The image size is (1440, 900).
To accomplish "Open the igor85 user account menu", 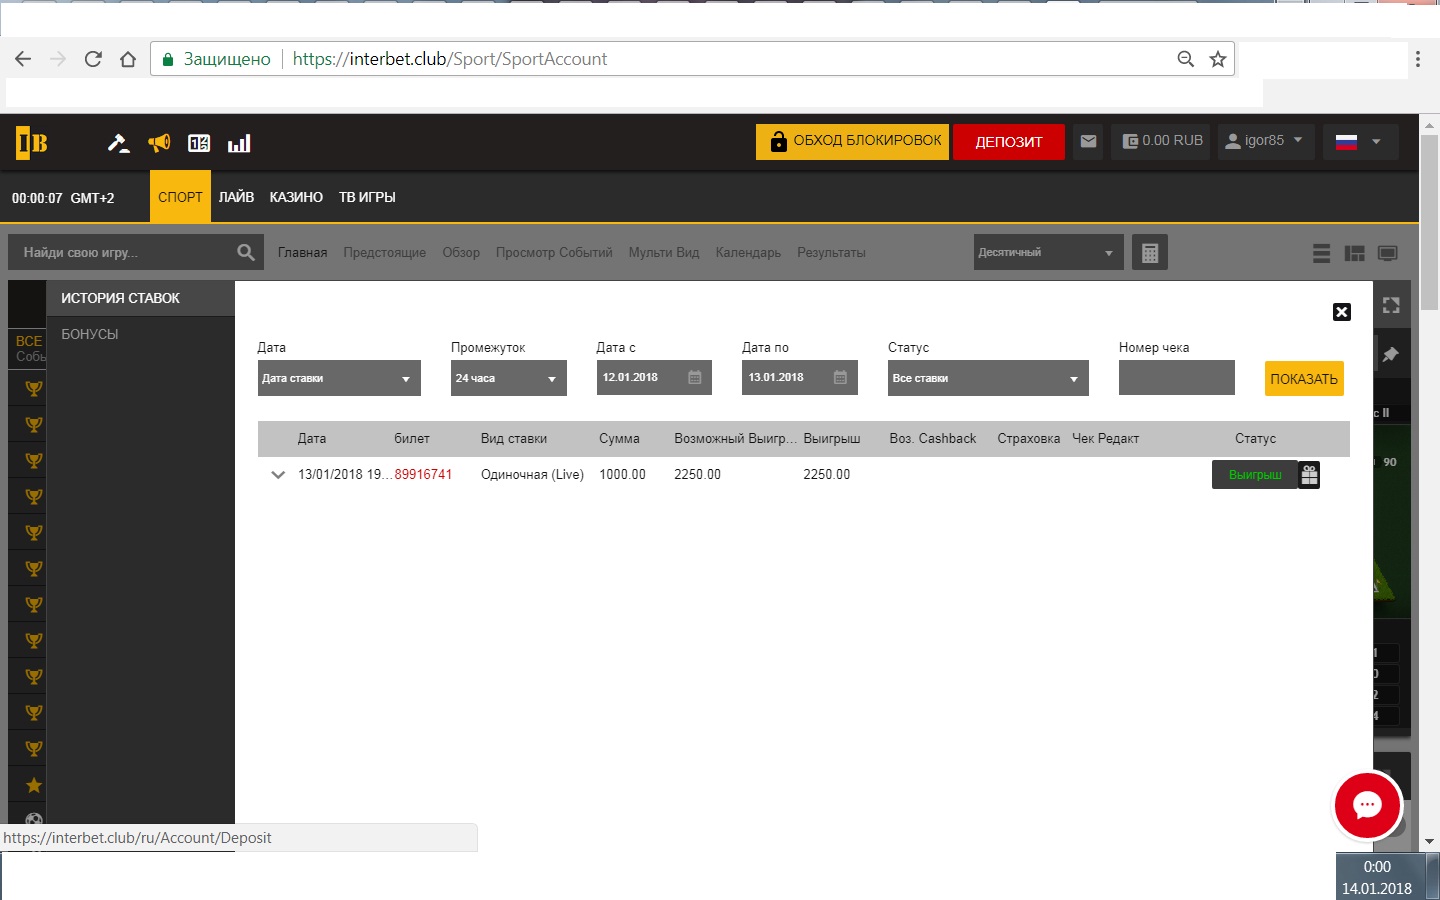I will [x=1264, y=141].
